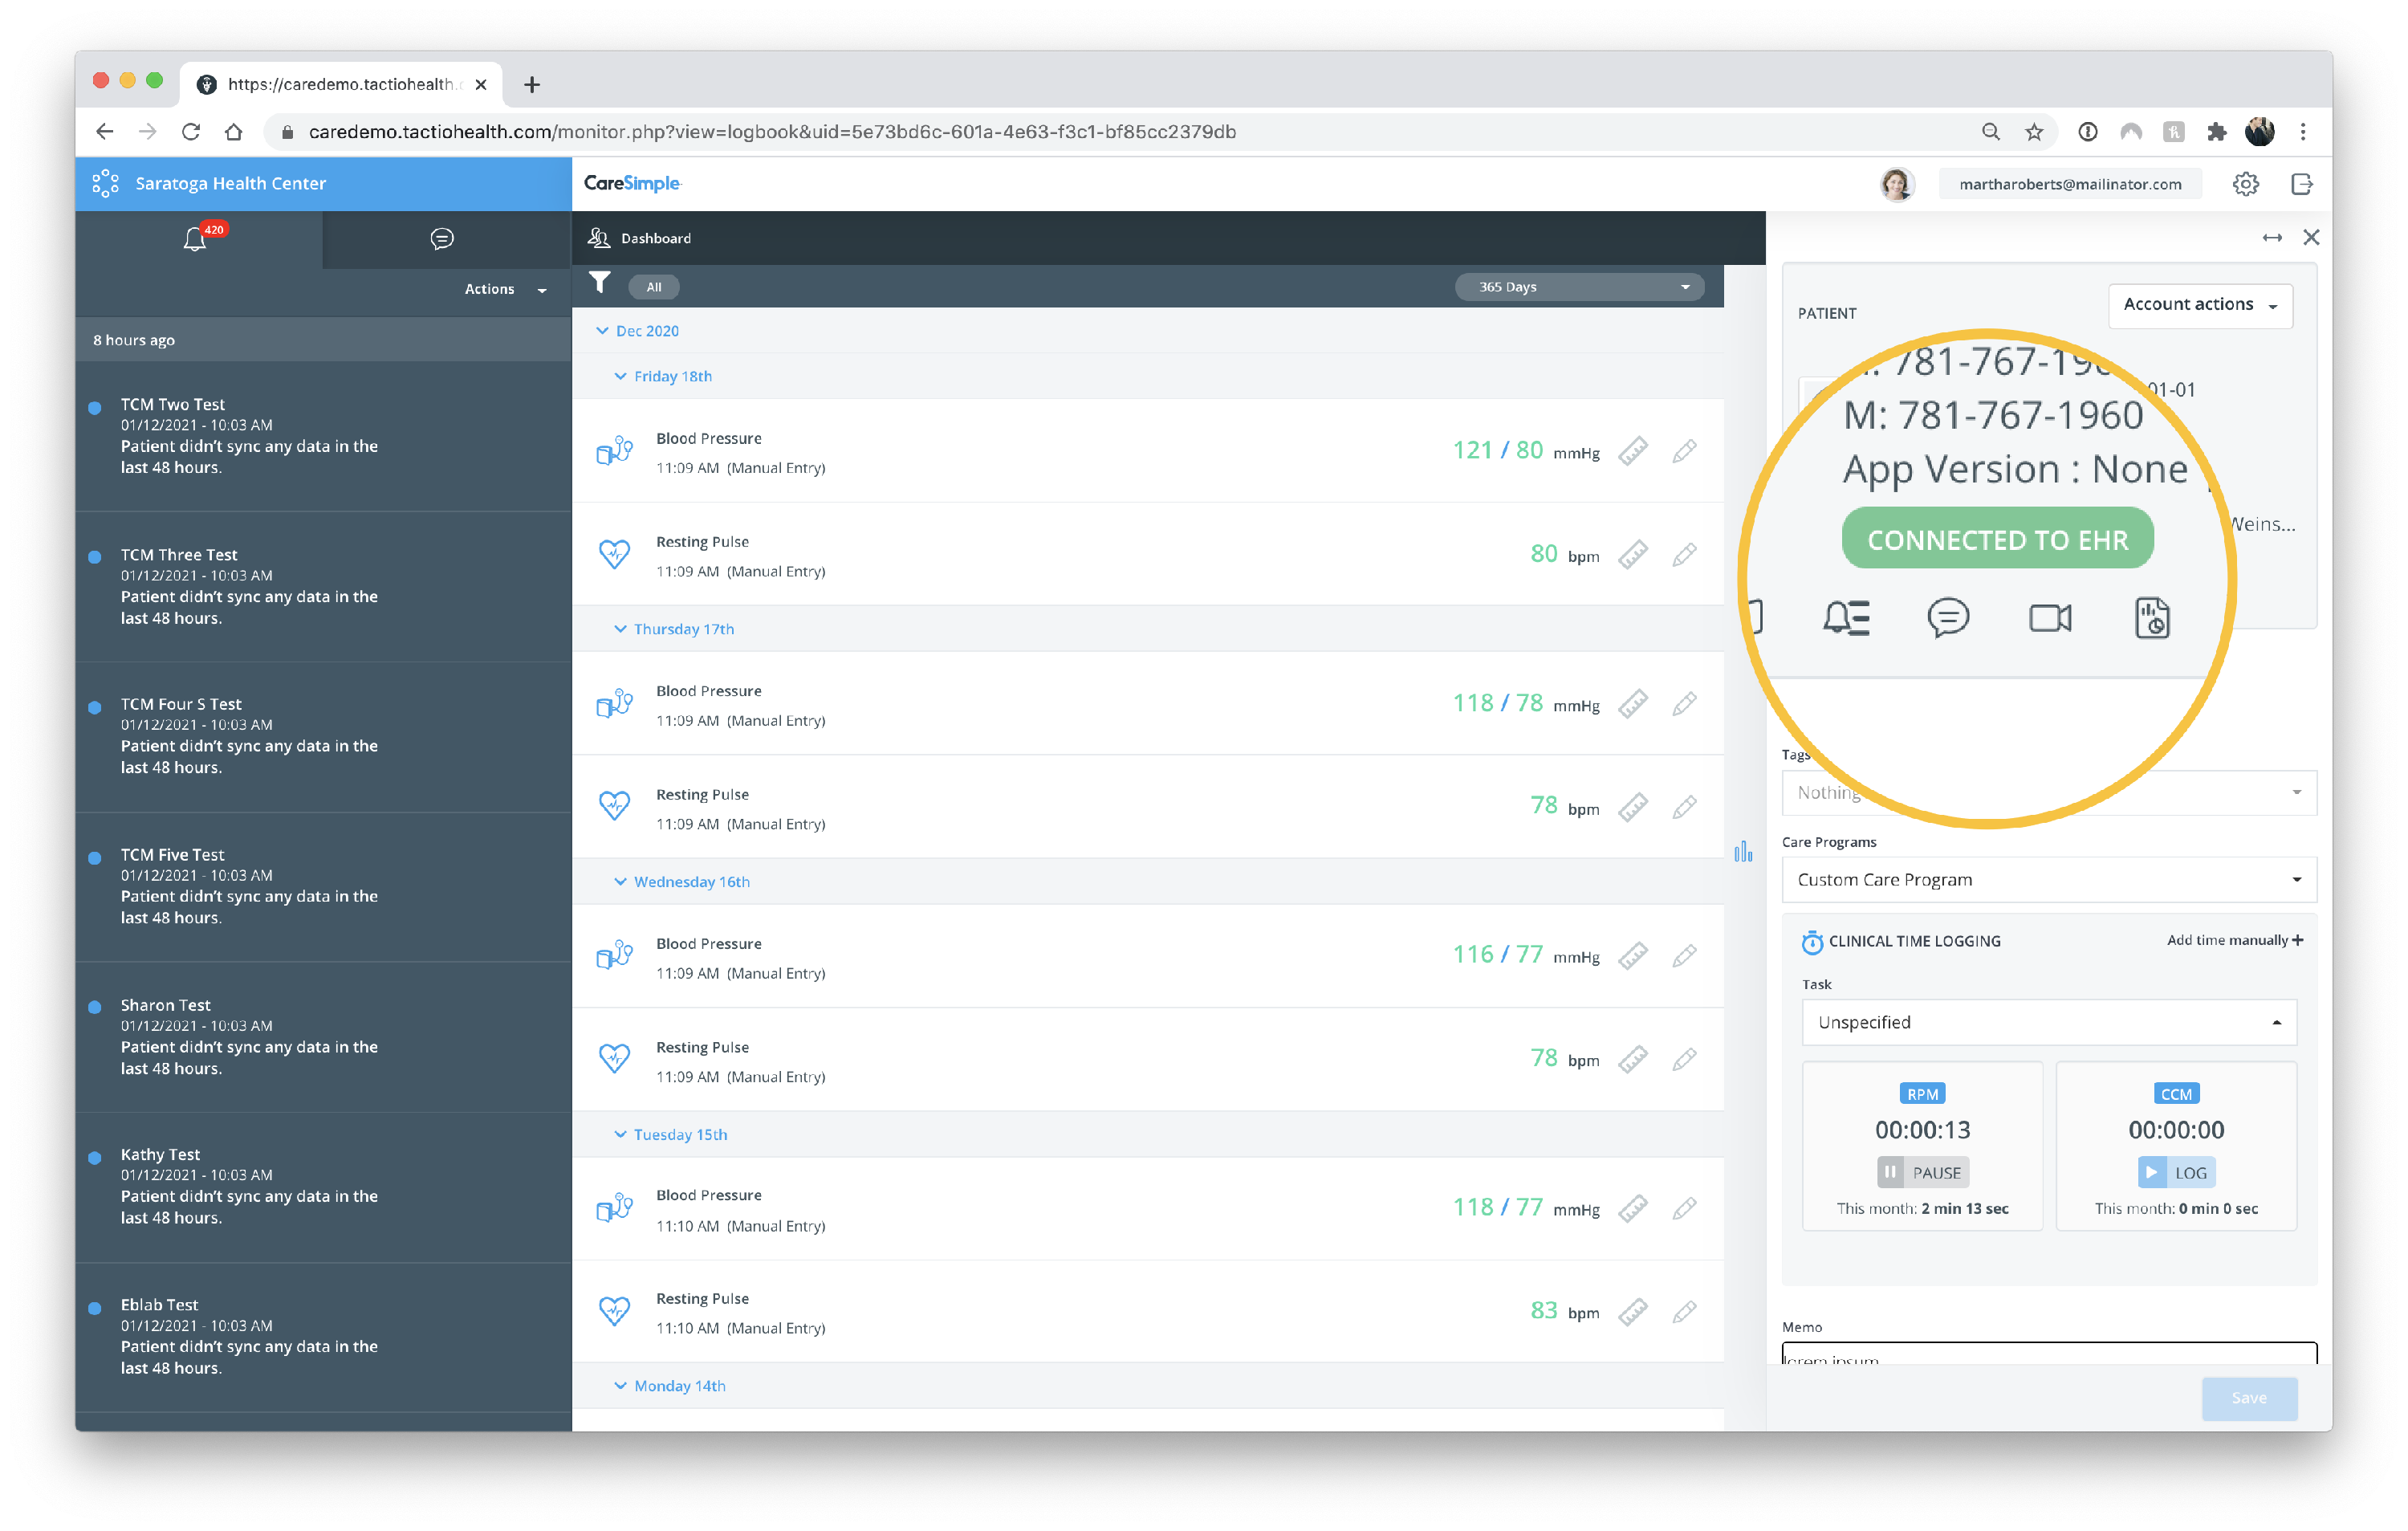Open the patient alerts list icon

pos(1845,618)
